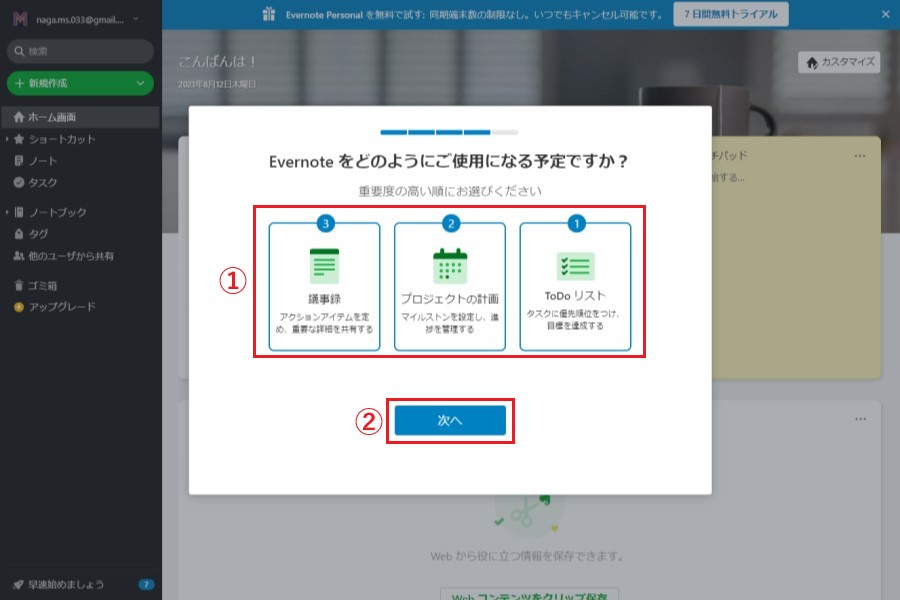Image resolution: width=900 pixels, height=600 pixels.
Task: Toggle the プロジェクトの計画 usage card
Action: coord(450,287)
